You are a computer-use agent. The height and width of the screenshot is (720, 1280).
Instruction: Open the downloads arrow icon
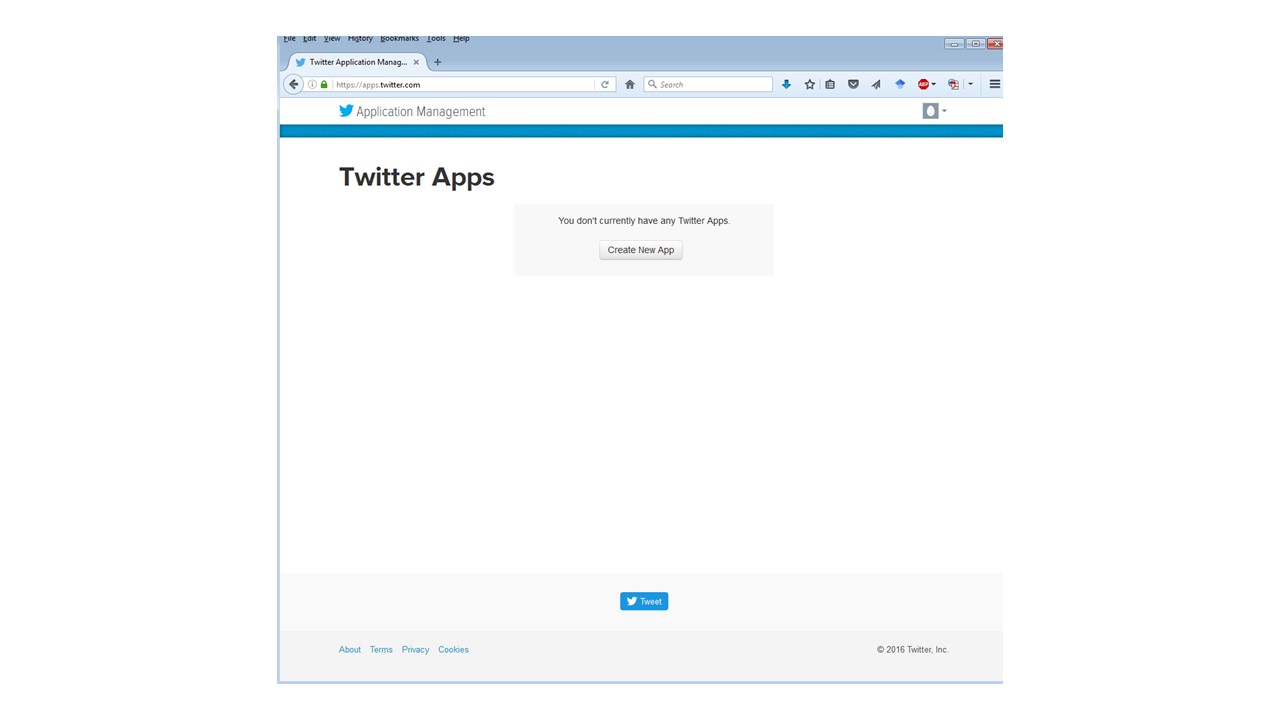[x=786, y=85]
